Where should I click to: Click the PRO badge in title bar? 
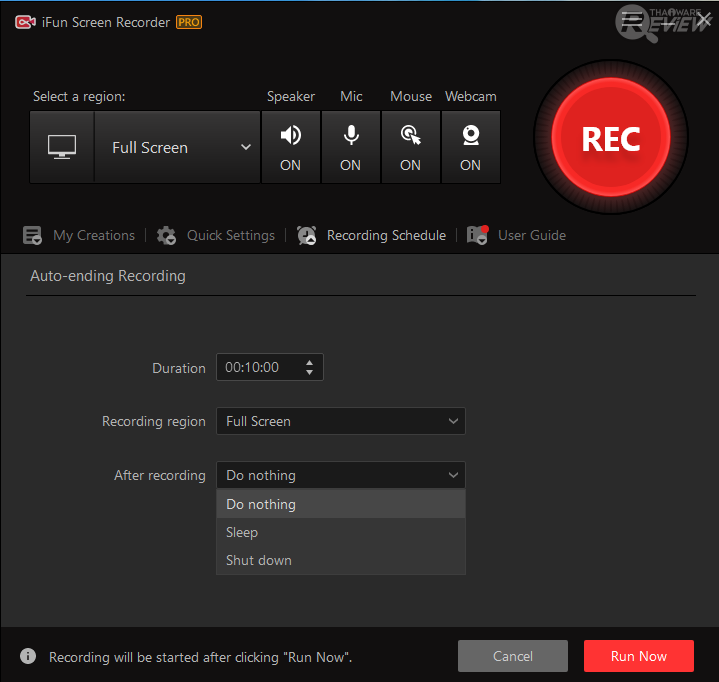189,22
